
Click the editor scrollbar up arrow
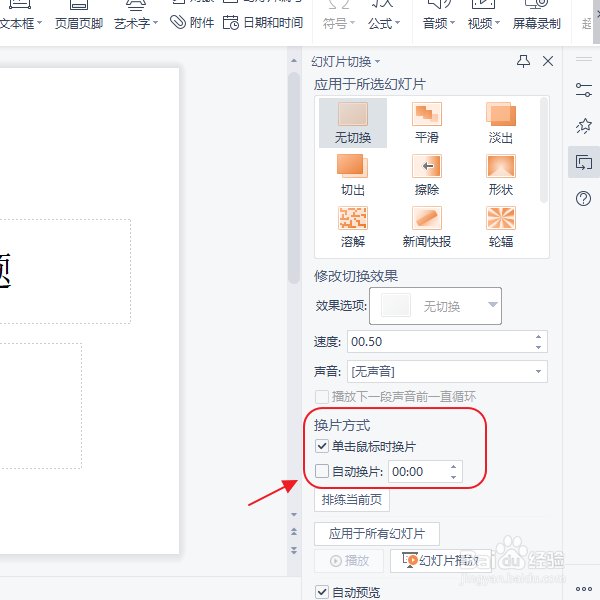coord(294,60)
